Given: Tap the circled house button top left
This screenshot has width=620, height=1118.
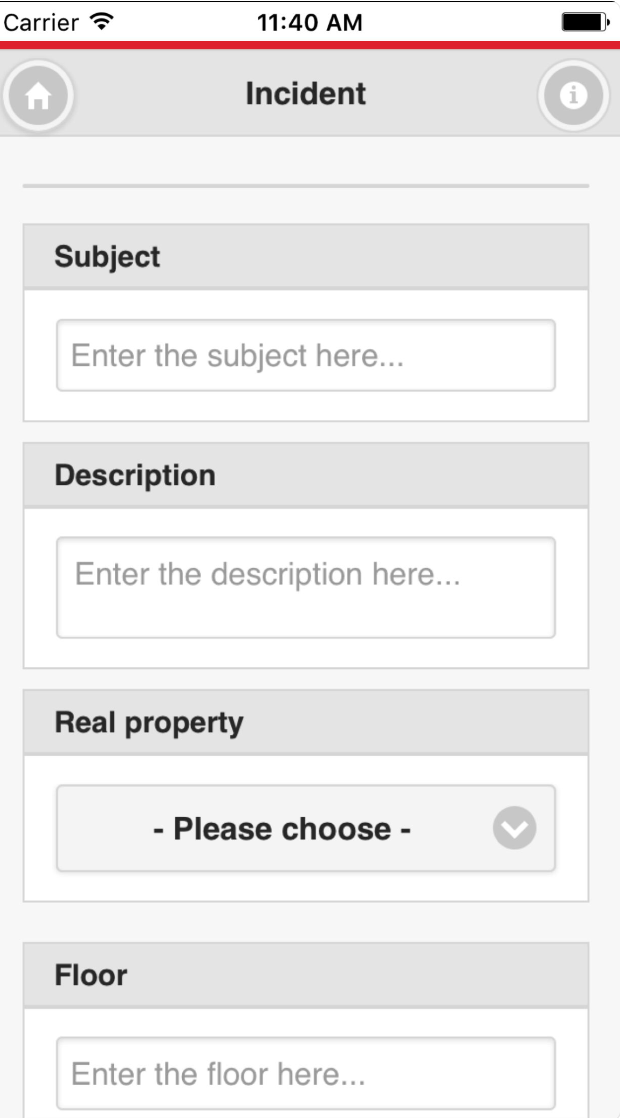Looking at the screenshot, I should (38, 95).
